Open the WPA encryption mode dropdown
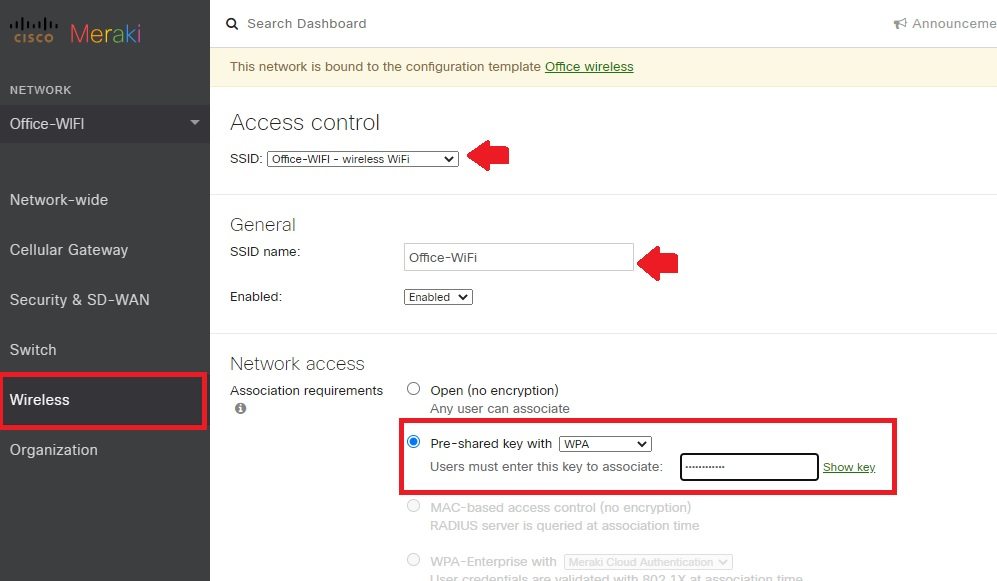Image resolution: width=997 pixels, height=581 pixels. point(605,444)
